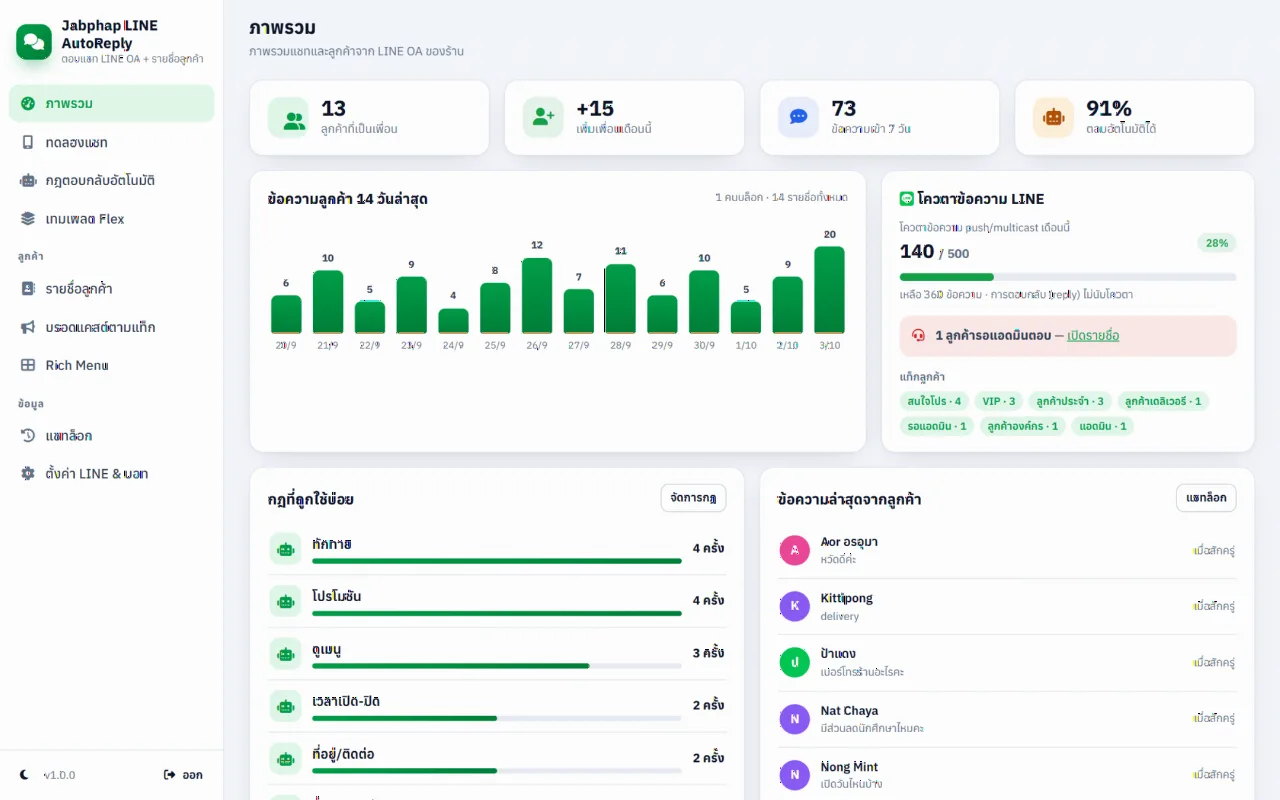Click the รายชื่อลูกค้า contact-card icon
1280x800 pixels.
pos(28,288)
